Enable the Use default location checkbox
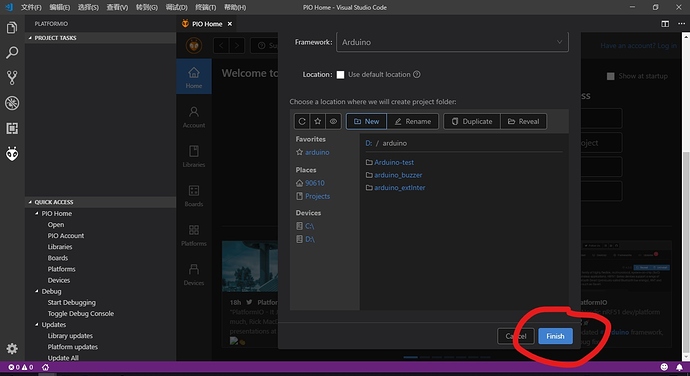 click(340, 75)
